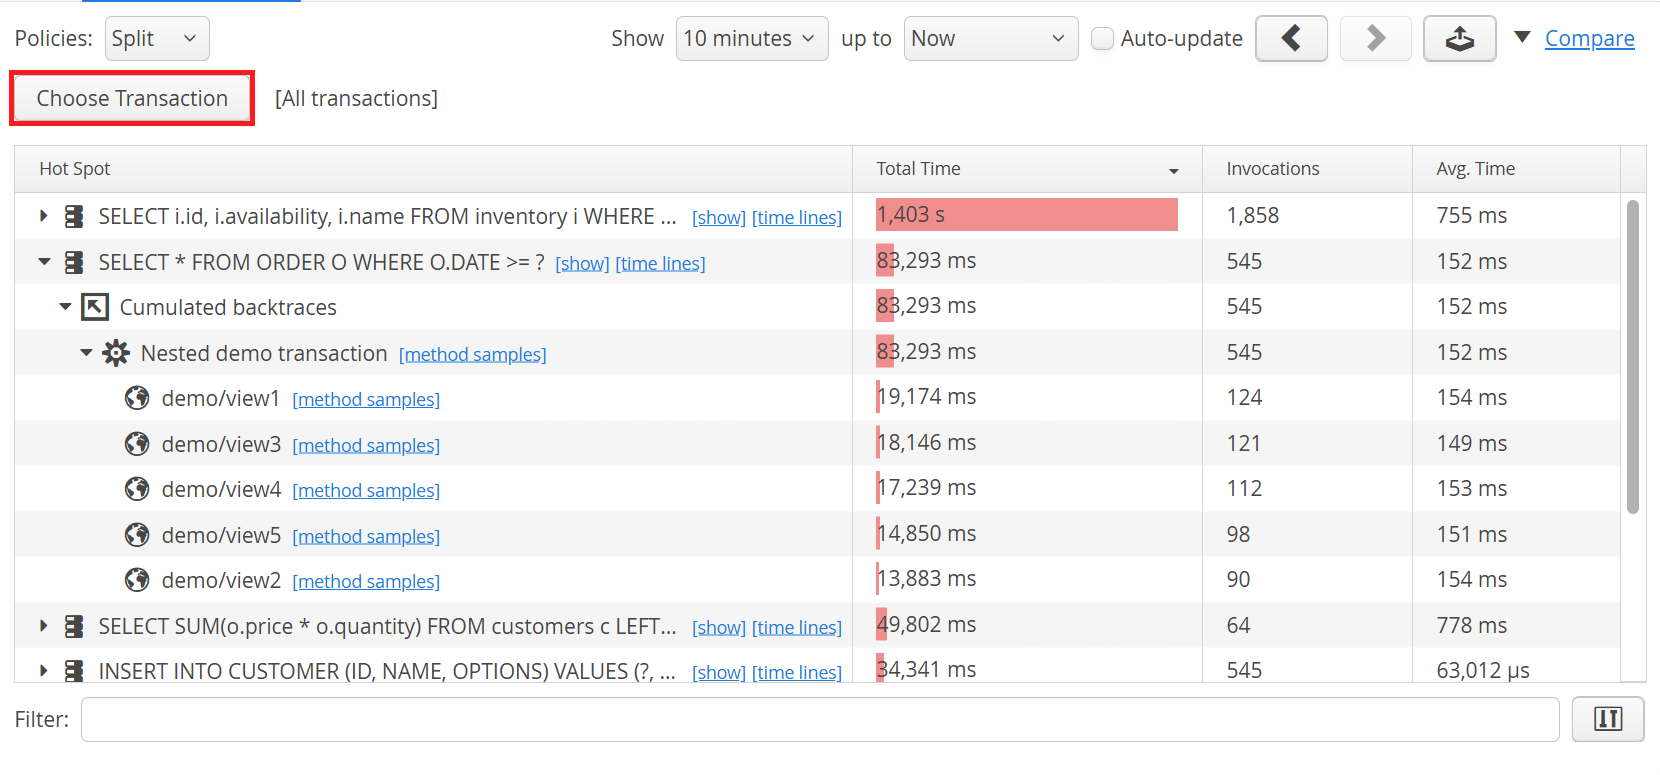Open the 10 minutes time range dropdown
The height and width of the screenshot is (775, 1660).
click(x=752, y=39)
